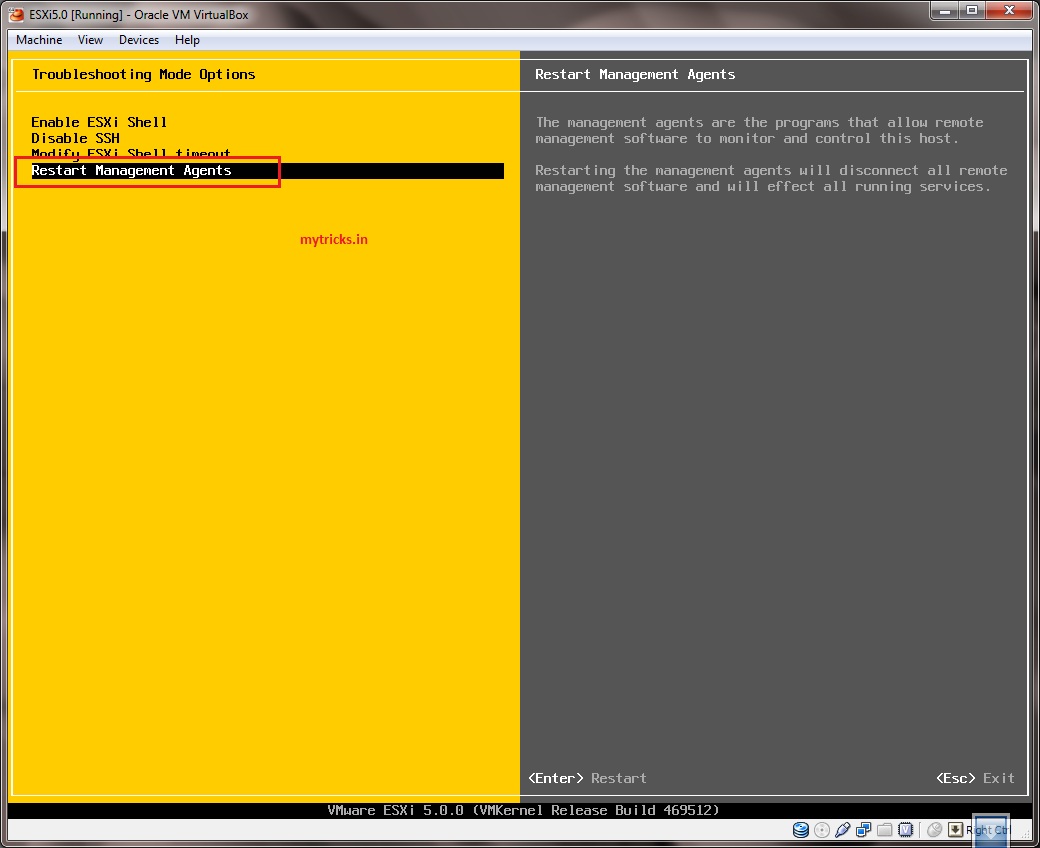Click the USB devices icon
The width and height of the screenshot is (1040, 848).
842,829
